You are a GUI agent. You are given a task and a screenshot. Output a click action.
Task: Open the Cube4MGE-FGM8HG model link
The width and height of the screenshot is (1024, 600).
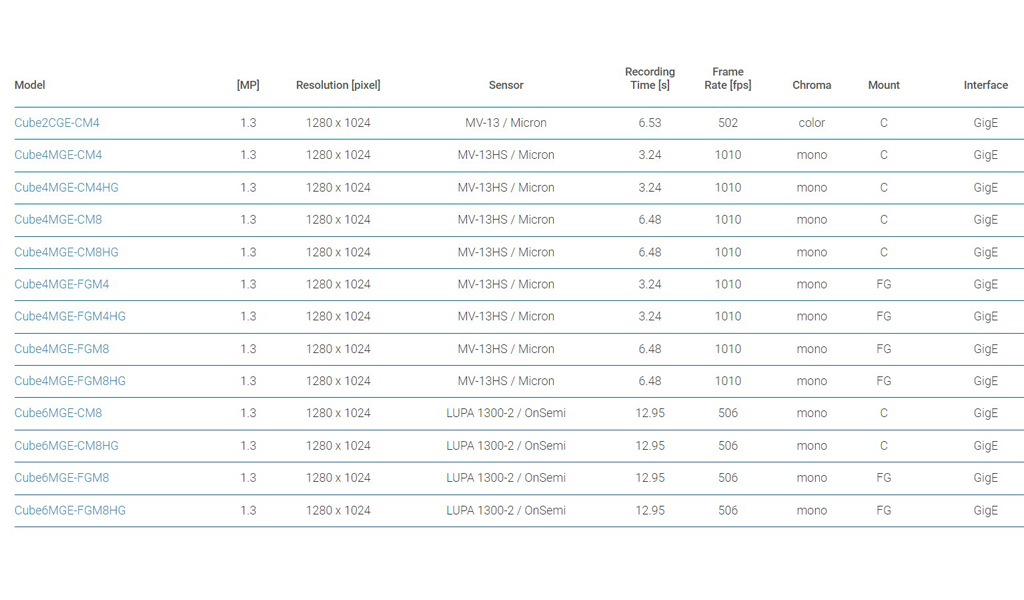tap(70, 381)
